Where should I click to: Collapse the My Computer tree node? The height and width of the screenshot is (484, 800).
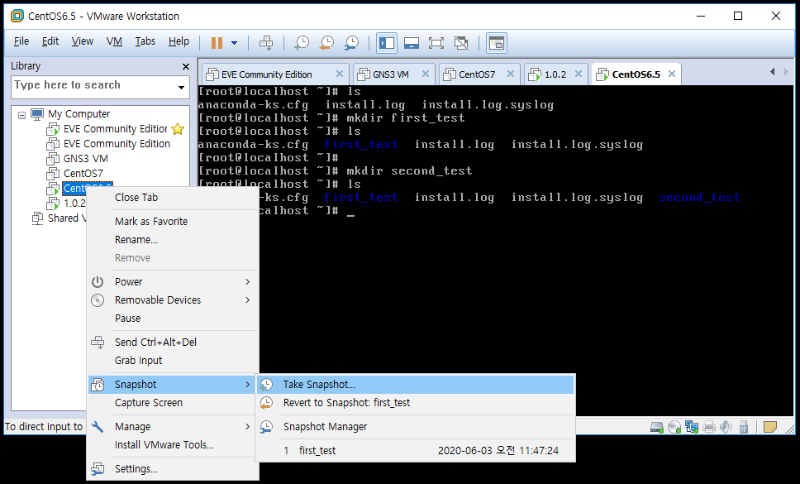pos(21,115)
